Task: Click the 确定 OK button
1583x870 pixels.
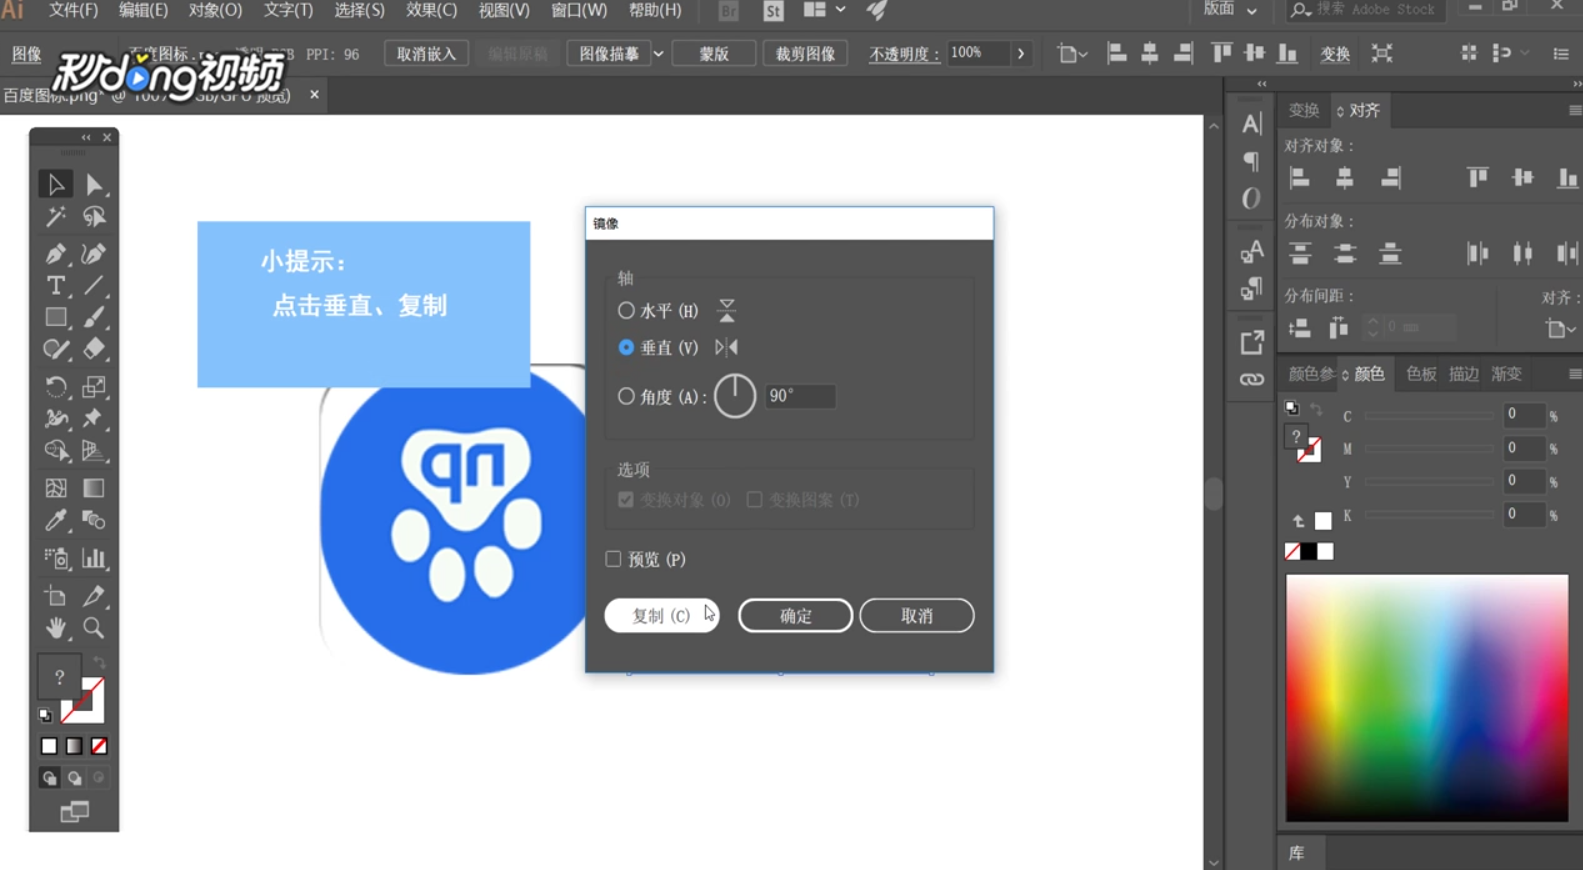Action: 795,616
